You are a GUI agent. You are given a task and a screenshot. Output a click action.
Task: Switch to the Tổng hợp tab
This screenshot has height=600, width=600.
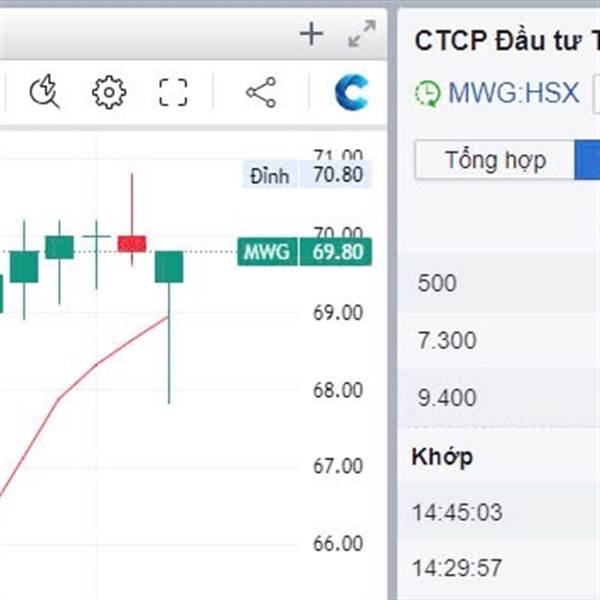point(495,160)
